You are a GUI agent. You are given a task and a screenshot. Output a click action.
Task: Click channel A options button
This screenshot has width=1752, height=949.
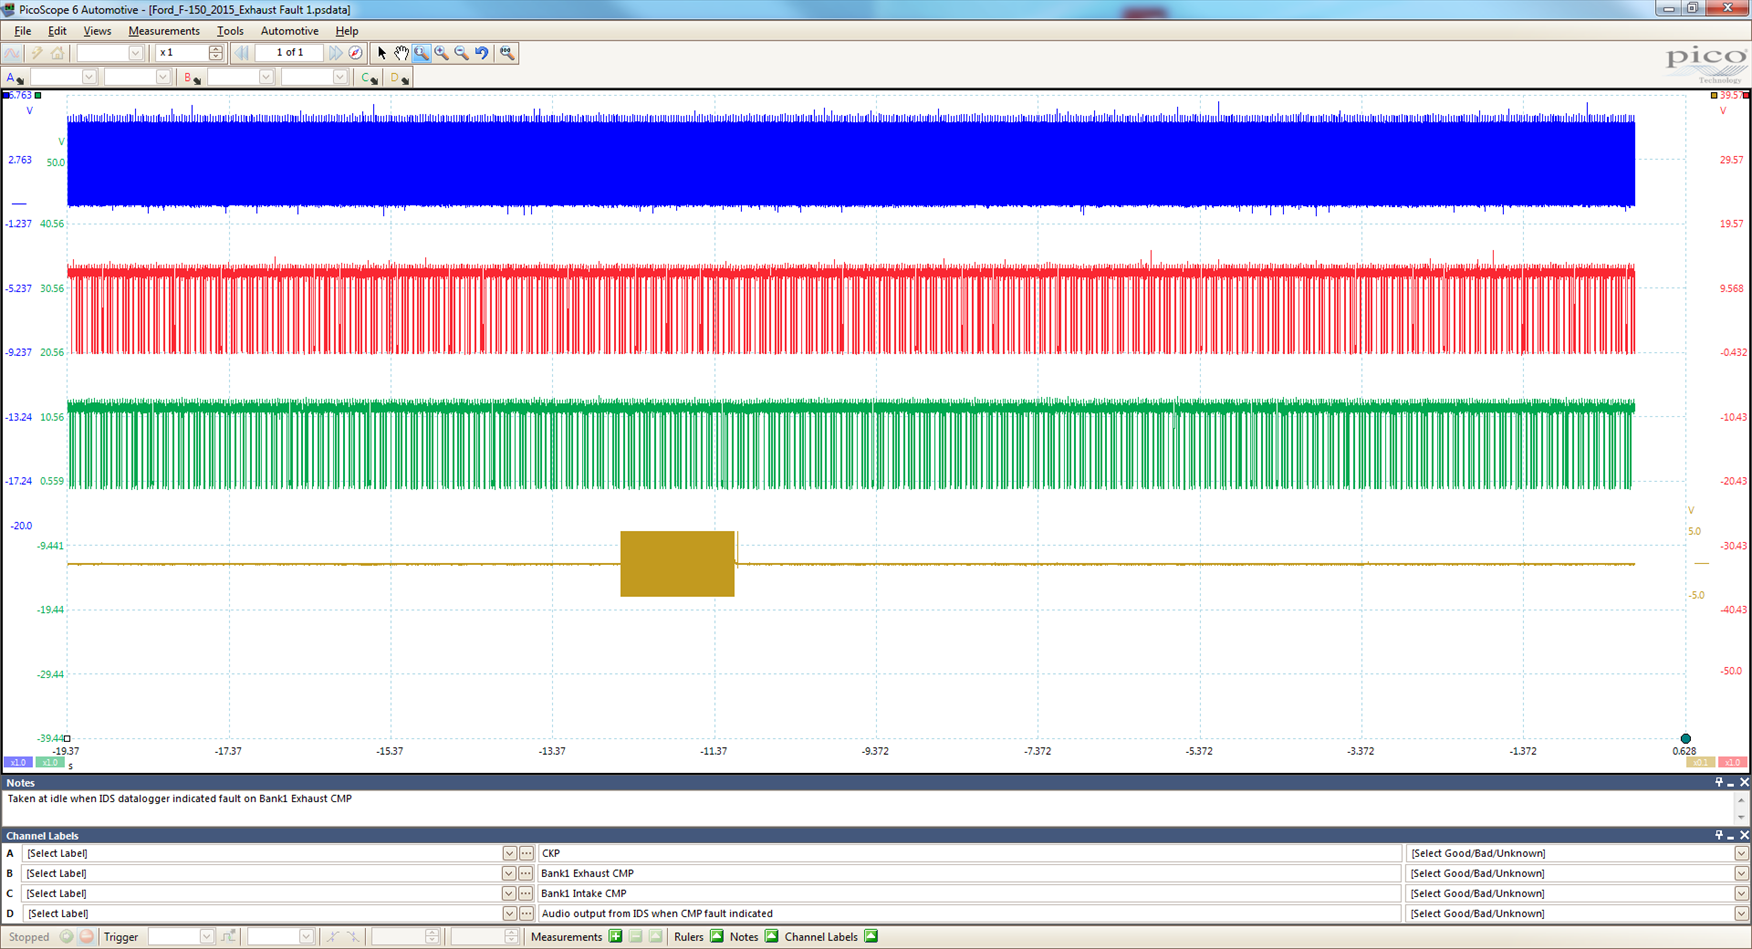tap(14, 78)
